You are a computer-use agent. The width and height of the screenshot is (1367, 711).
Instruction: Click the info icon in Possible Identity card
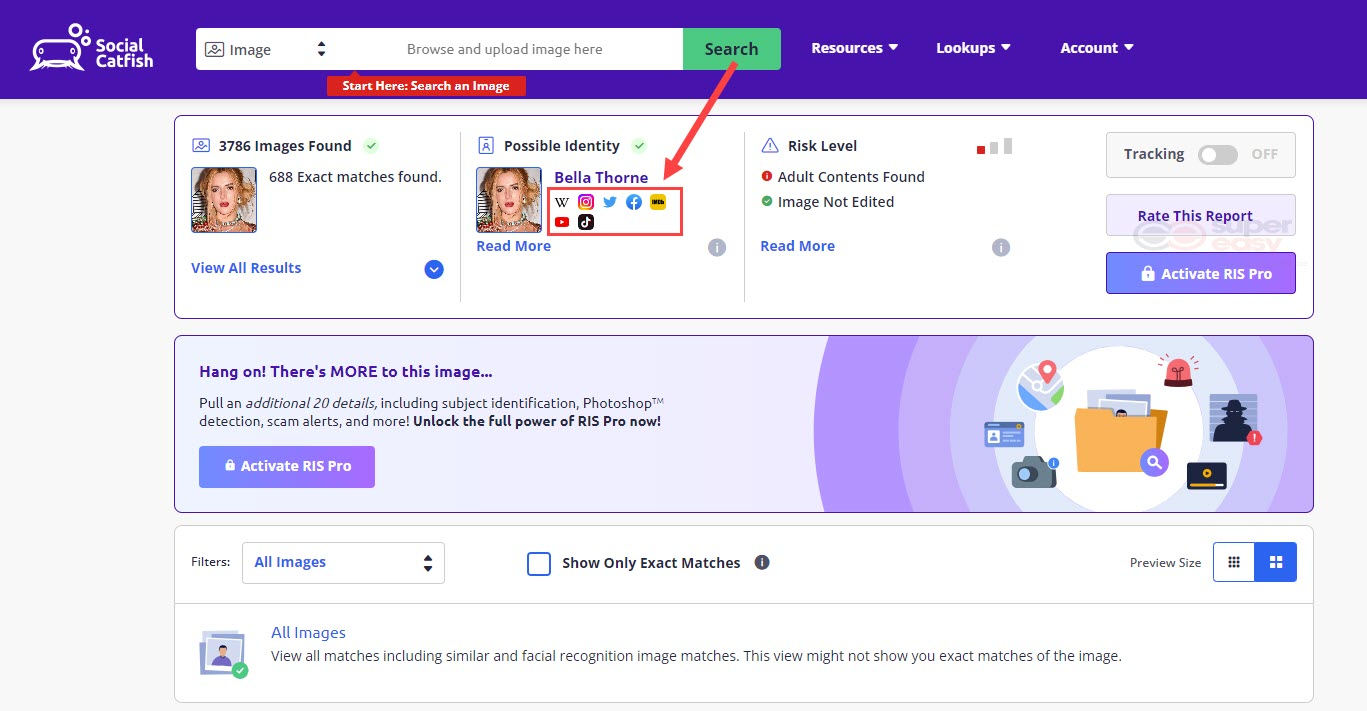click(717, 247)
